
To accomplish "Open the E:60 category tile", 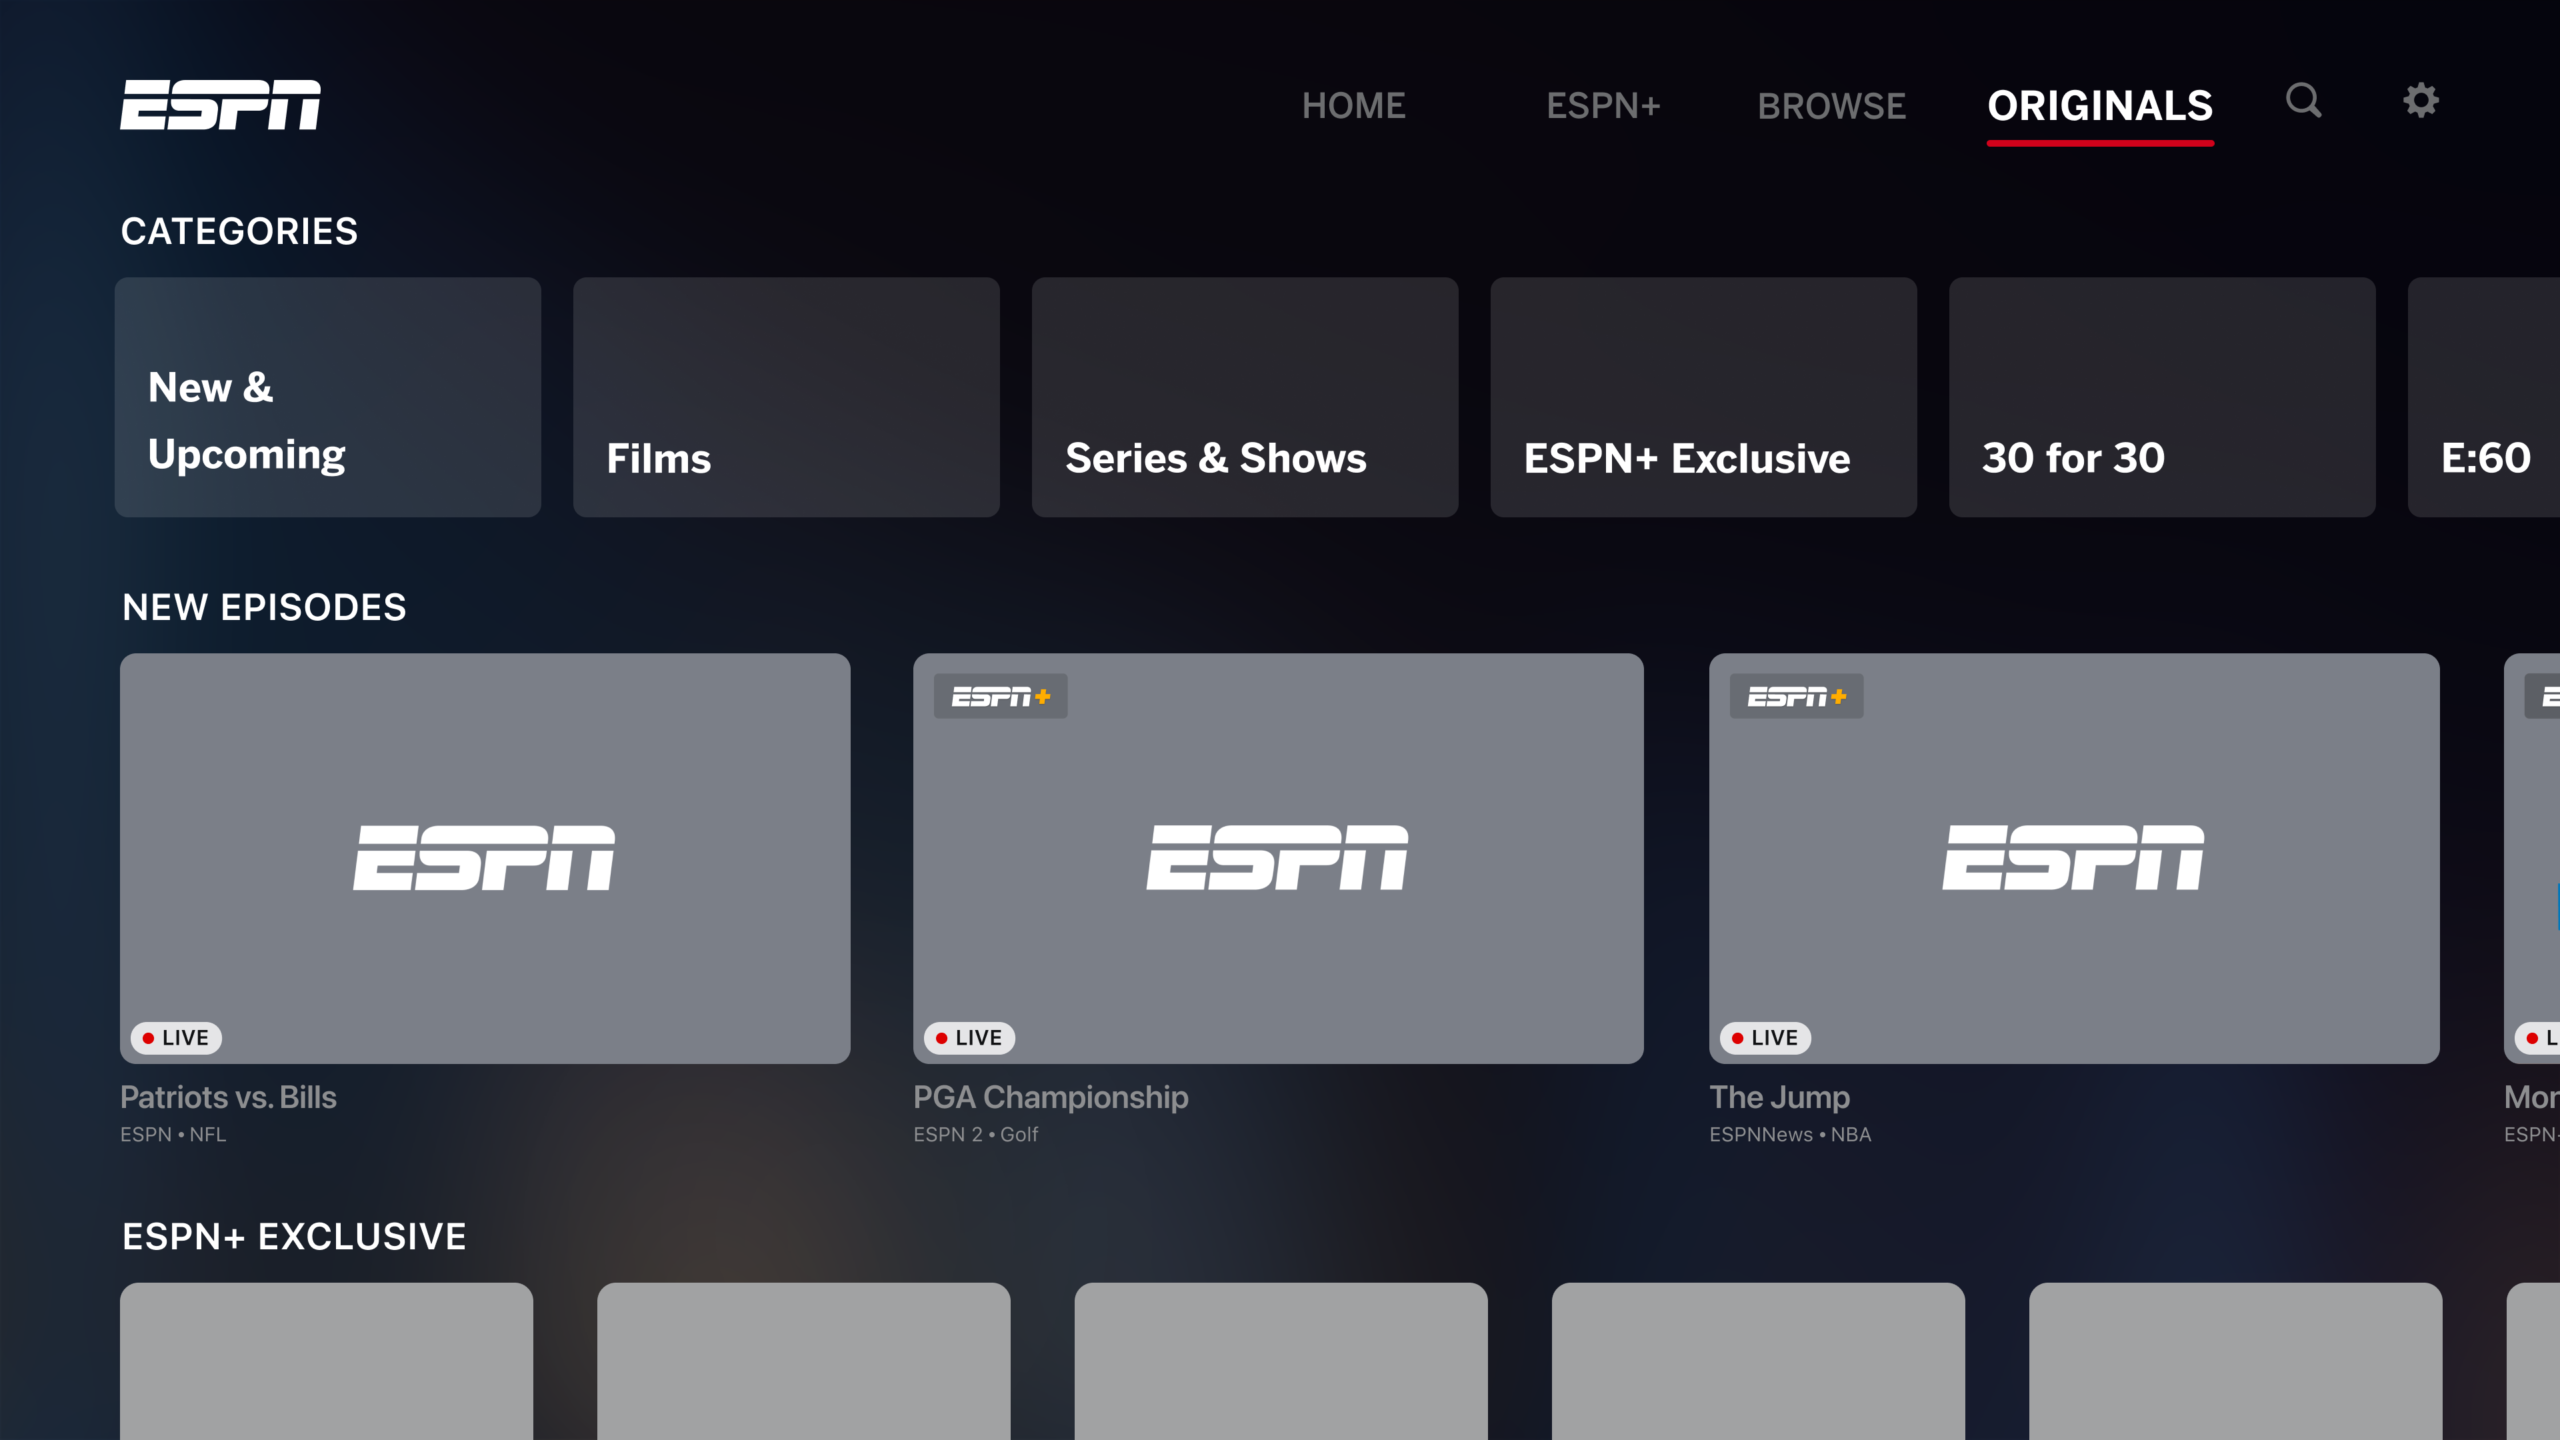I will (x=2484, y=397).
